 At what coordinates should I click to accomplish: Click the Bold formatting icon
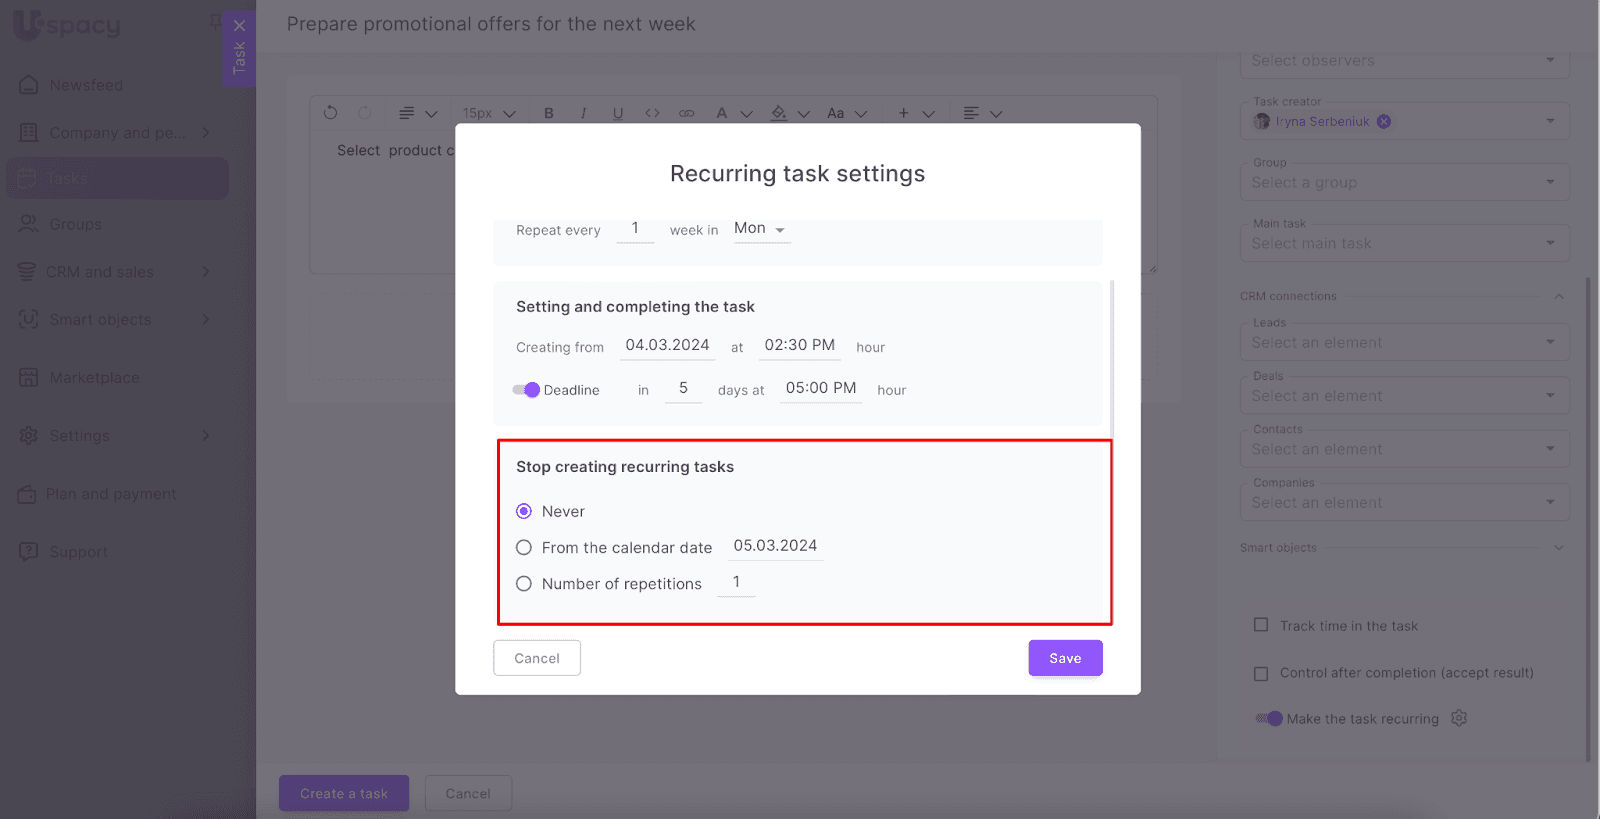click(x=549, y=113)
